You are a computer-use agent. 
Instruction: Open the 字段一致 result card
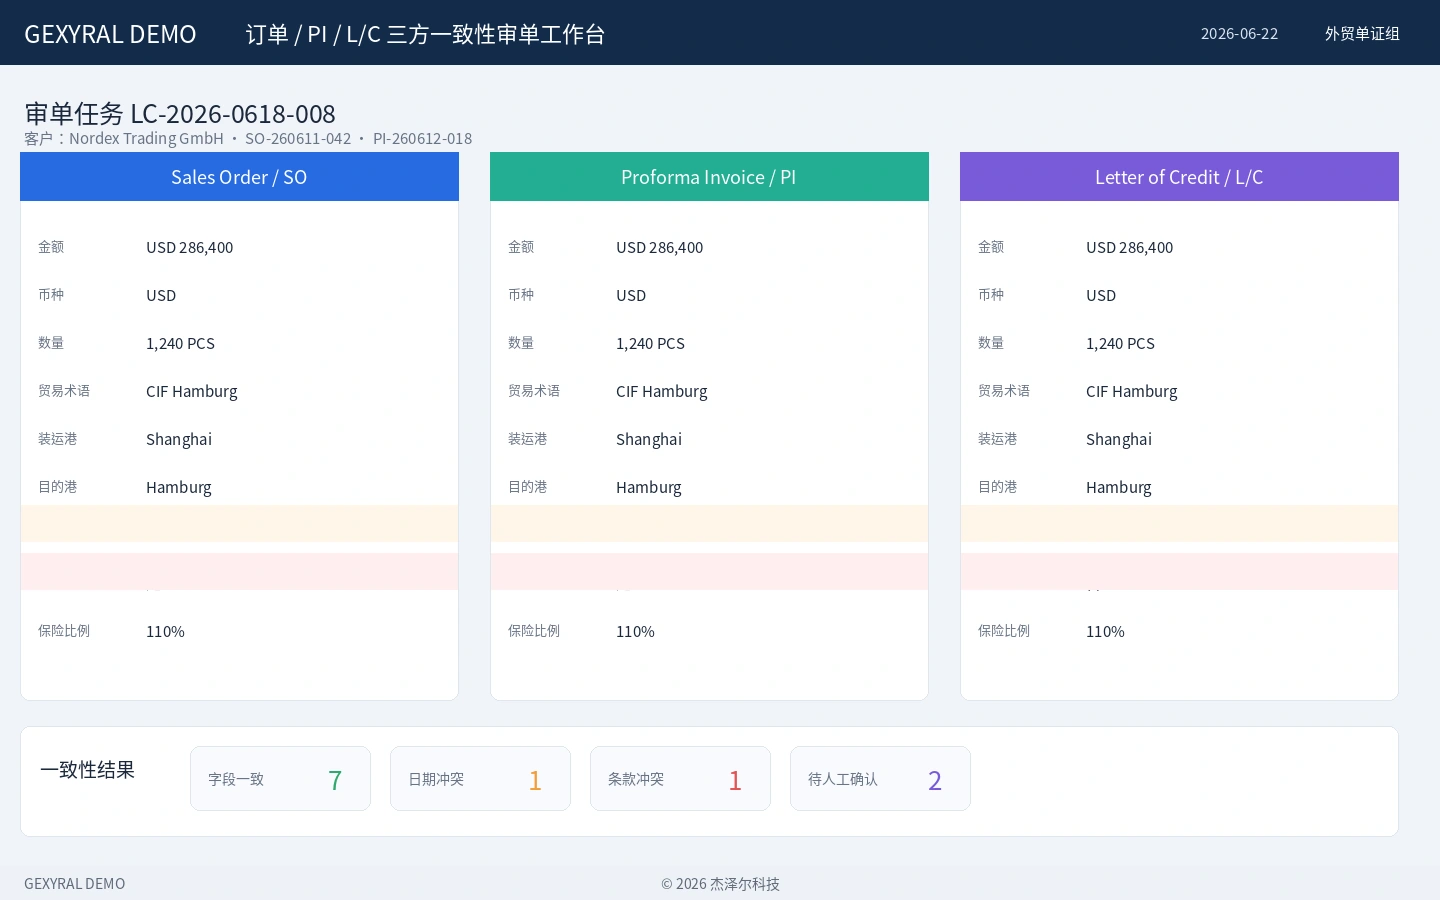[x=280, y=779]
